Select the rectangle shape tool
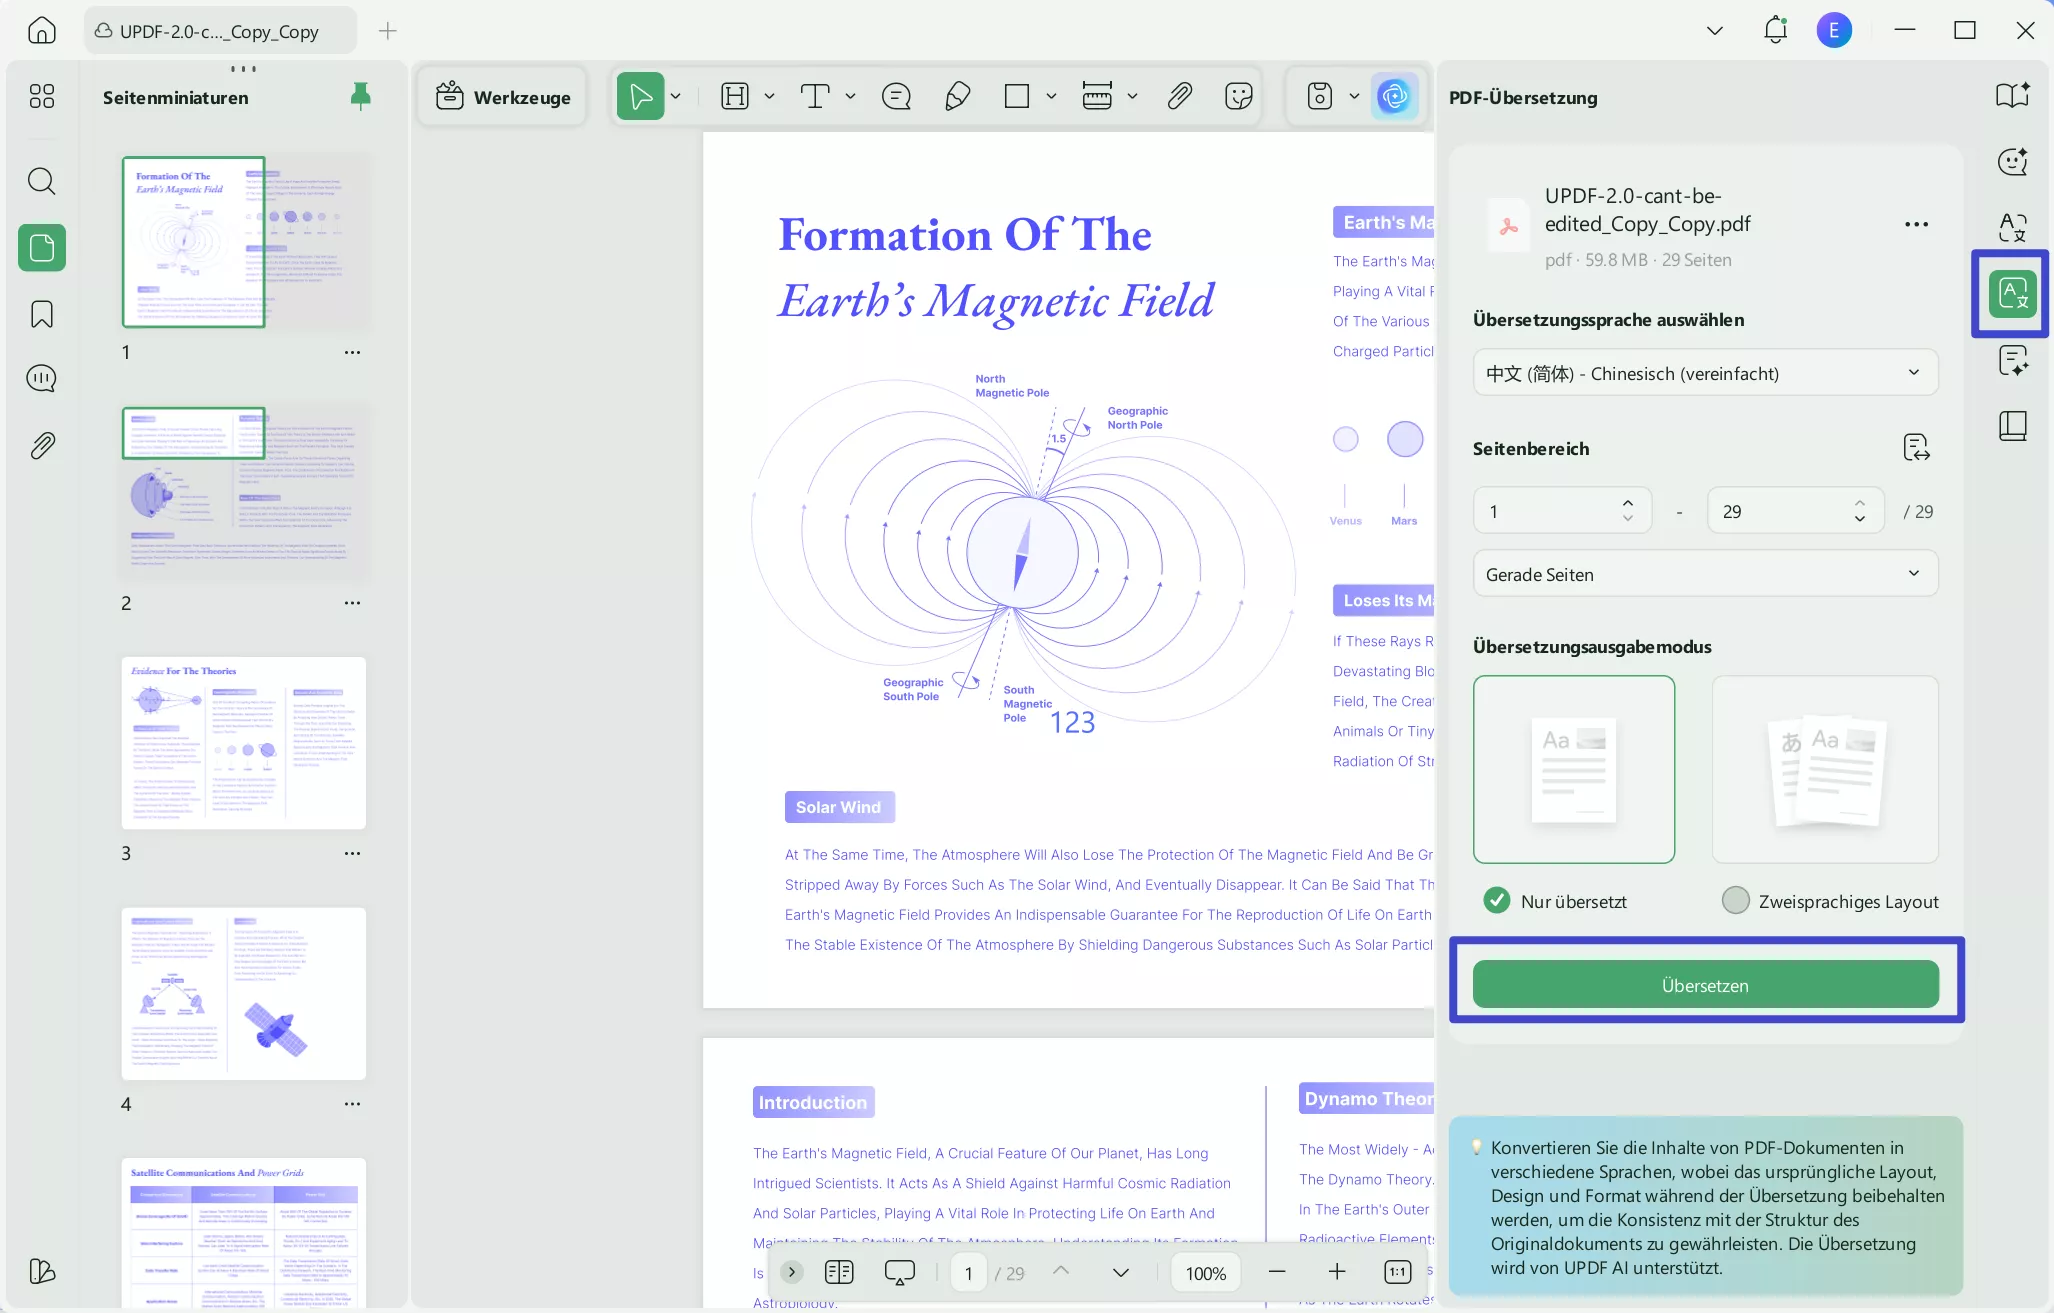 (1017, 96)
